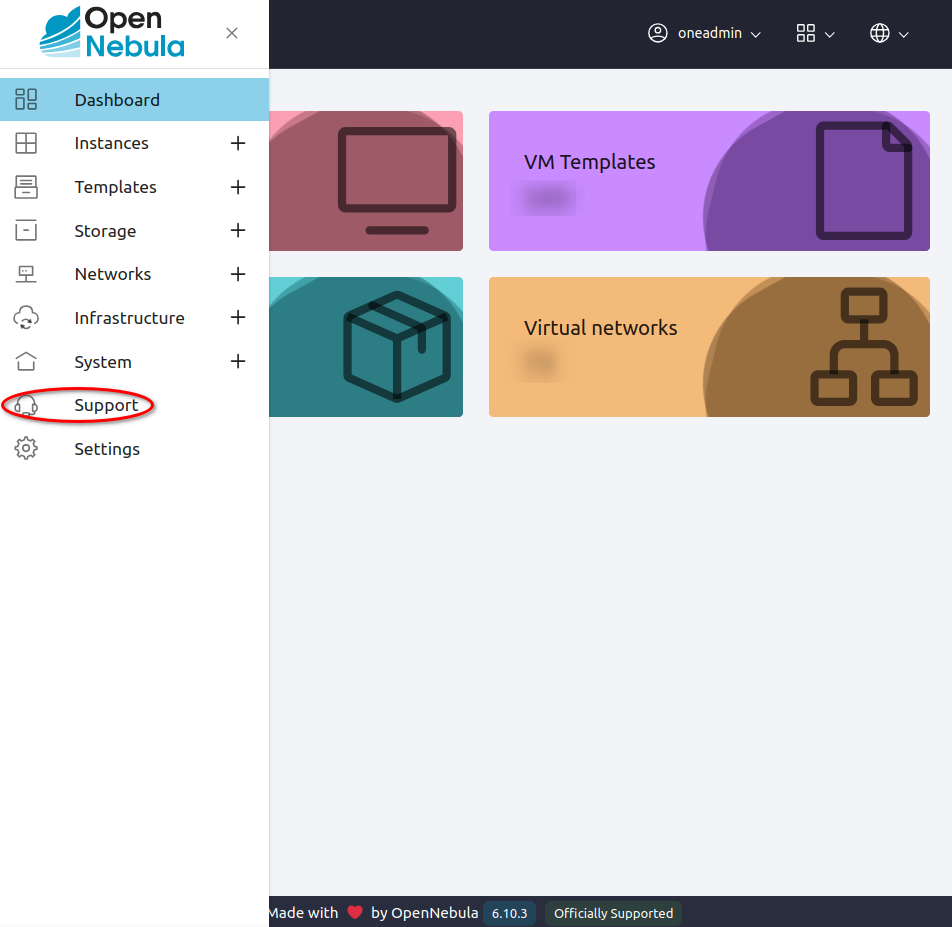Click the by OpenNebula footer link
The image size is (952, 927).
point(424,913)
